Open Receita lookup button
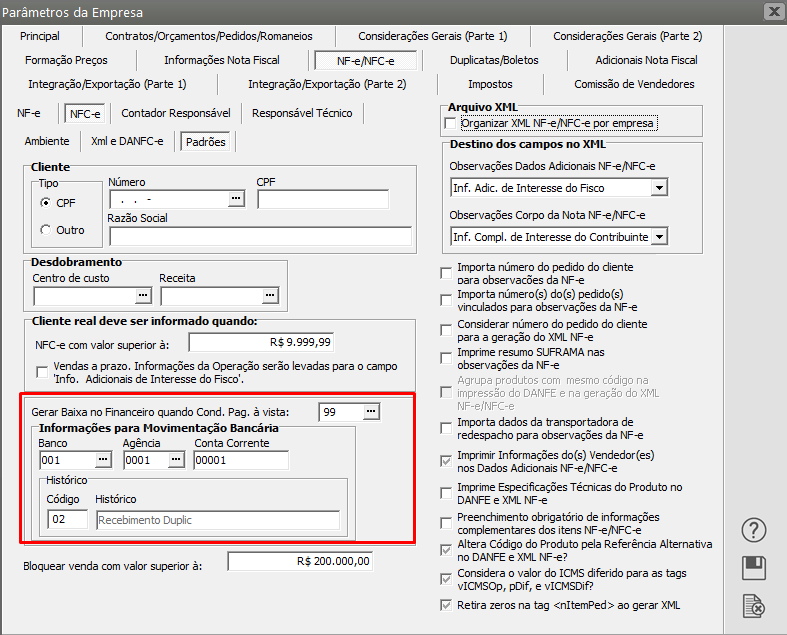This screenshot has height=635, width=787. 269,295
